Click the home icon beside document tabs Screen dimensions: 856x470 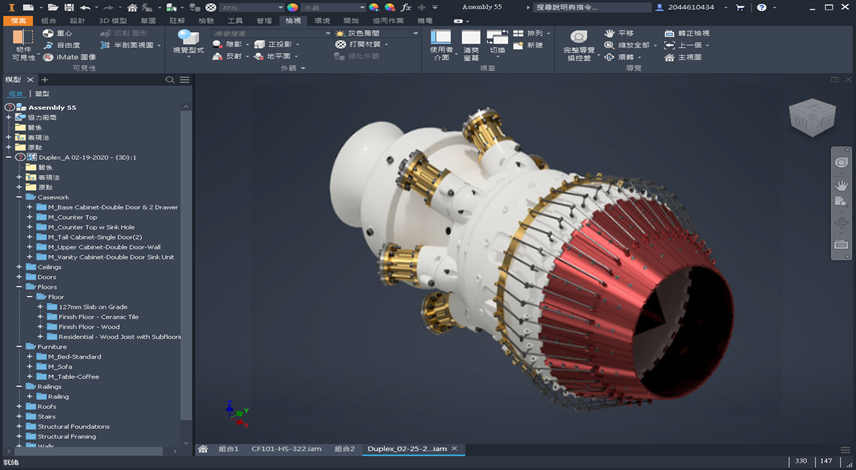(203, 449)
